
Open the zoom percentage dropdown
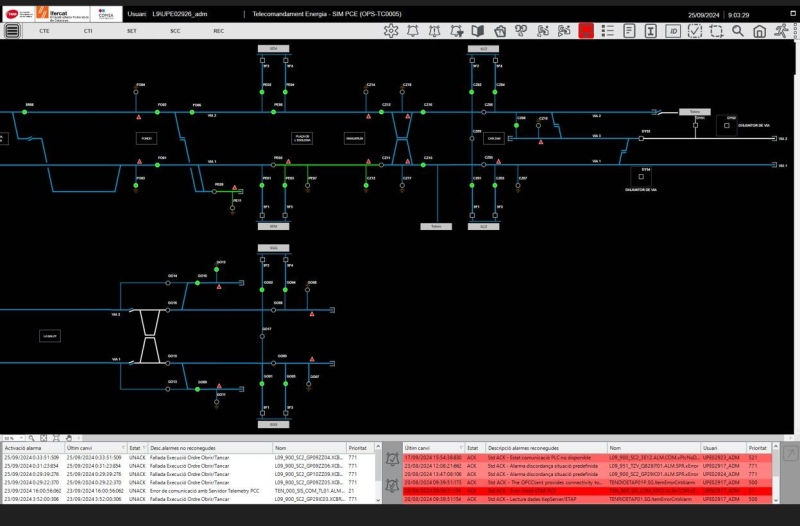pos(23,438)
